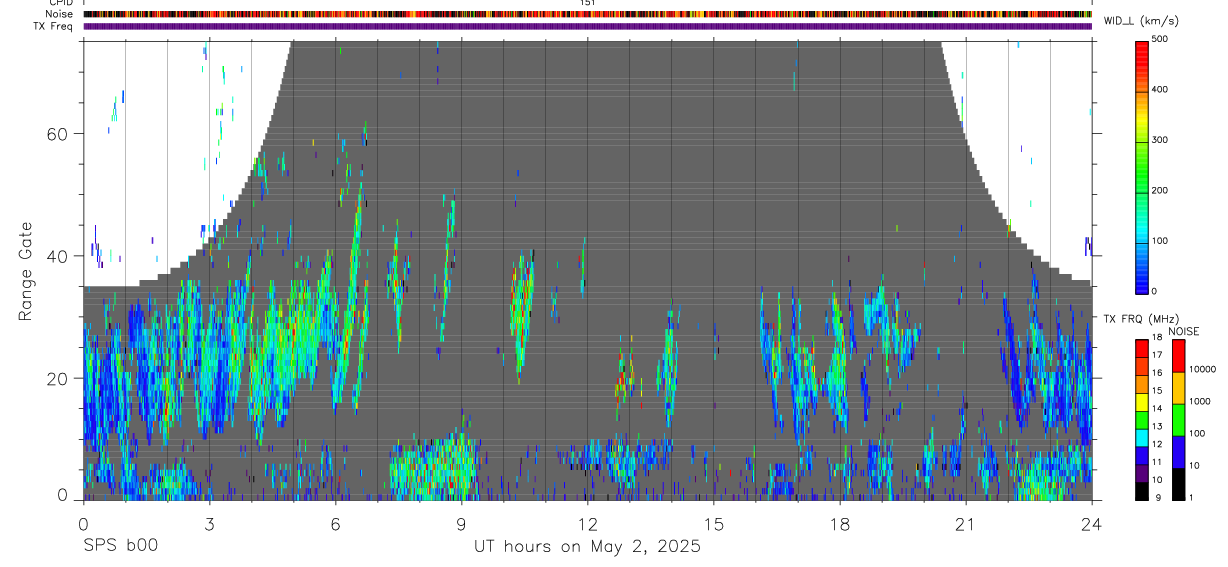This screenshot has height=567, width=1228.
Task: Click the cyan segment of TX FRQ bar
Action: coord(1142,437)
